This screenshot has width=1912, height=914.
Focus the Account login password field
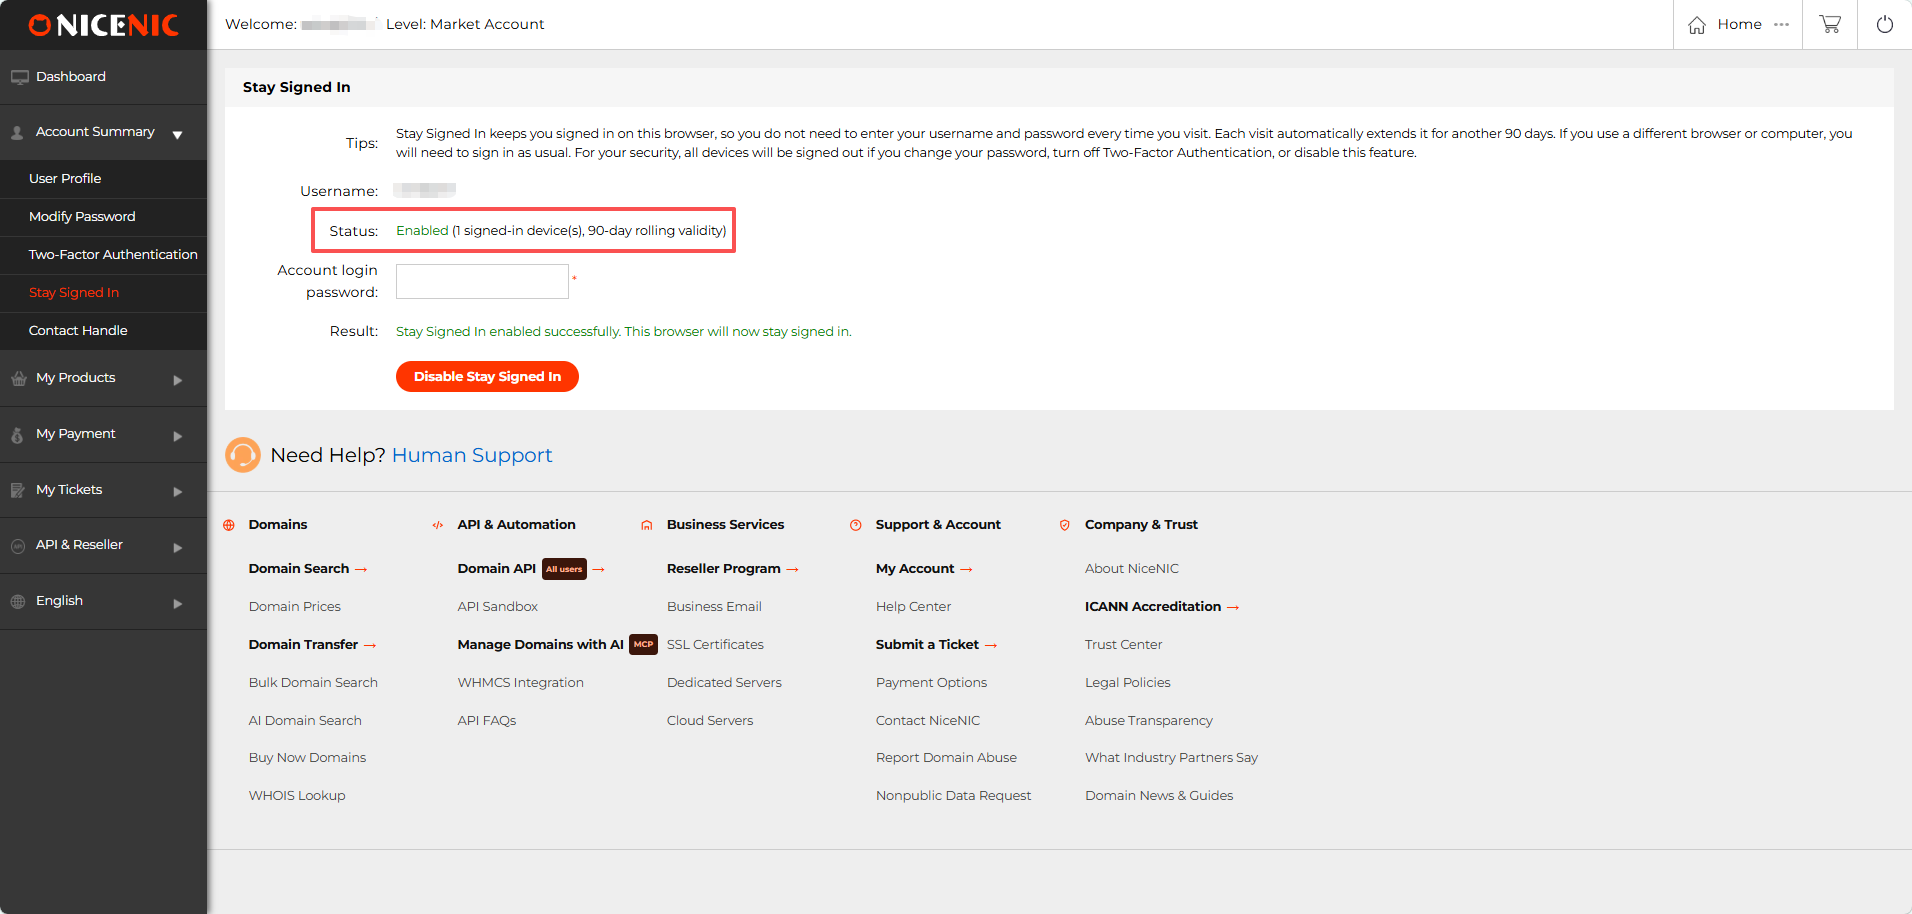pos(482,281)
